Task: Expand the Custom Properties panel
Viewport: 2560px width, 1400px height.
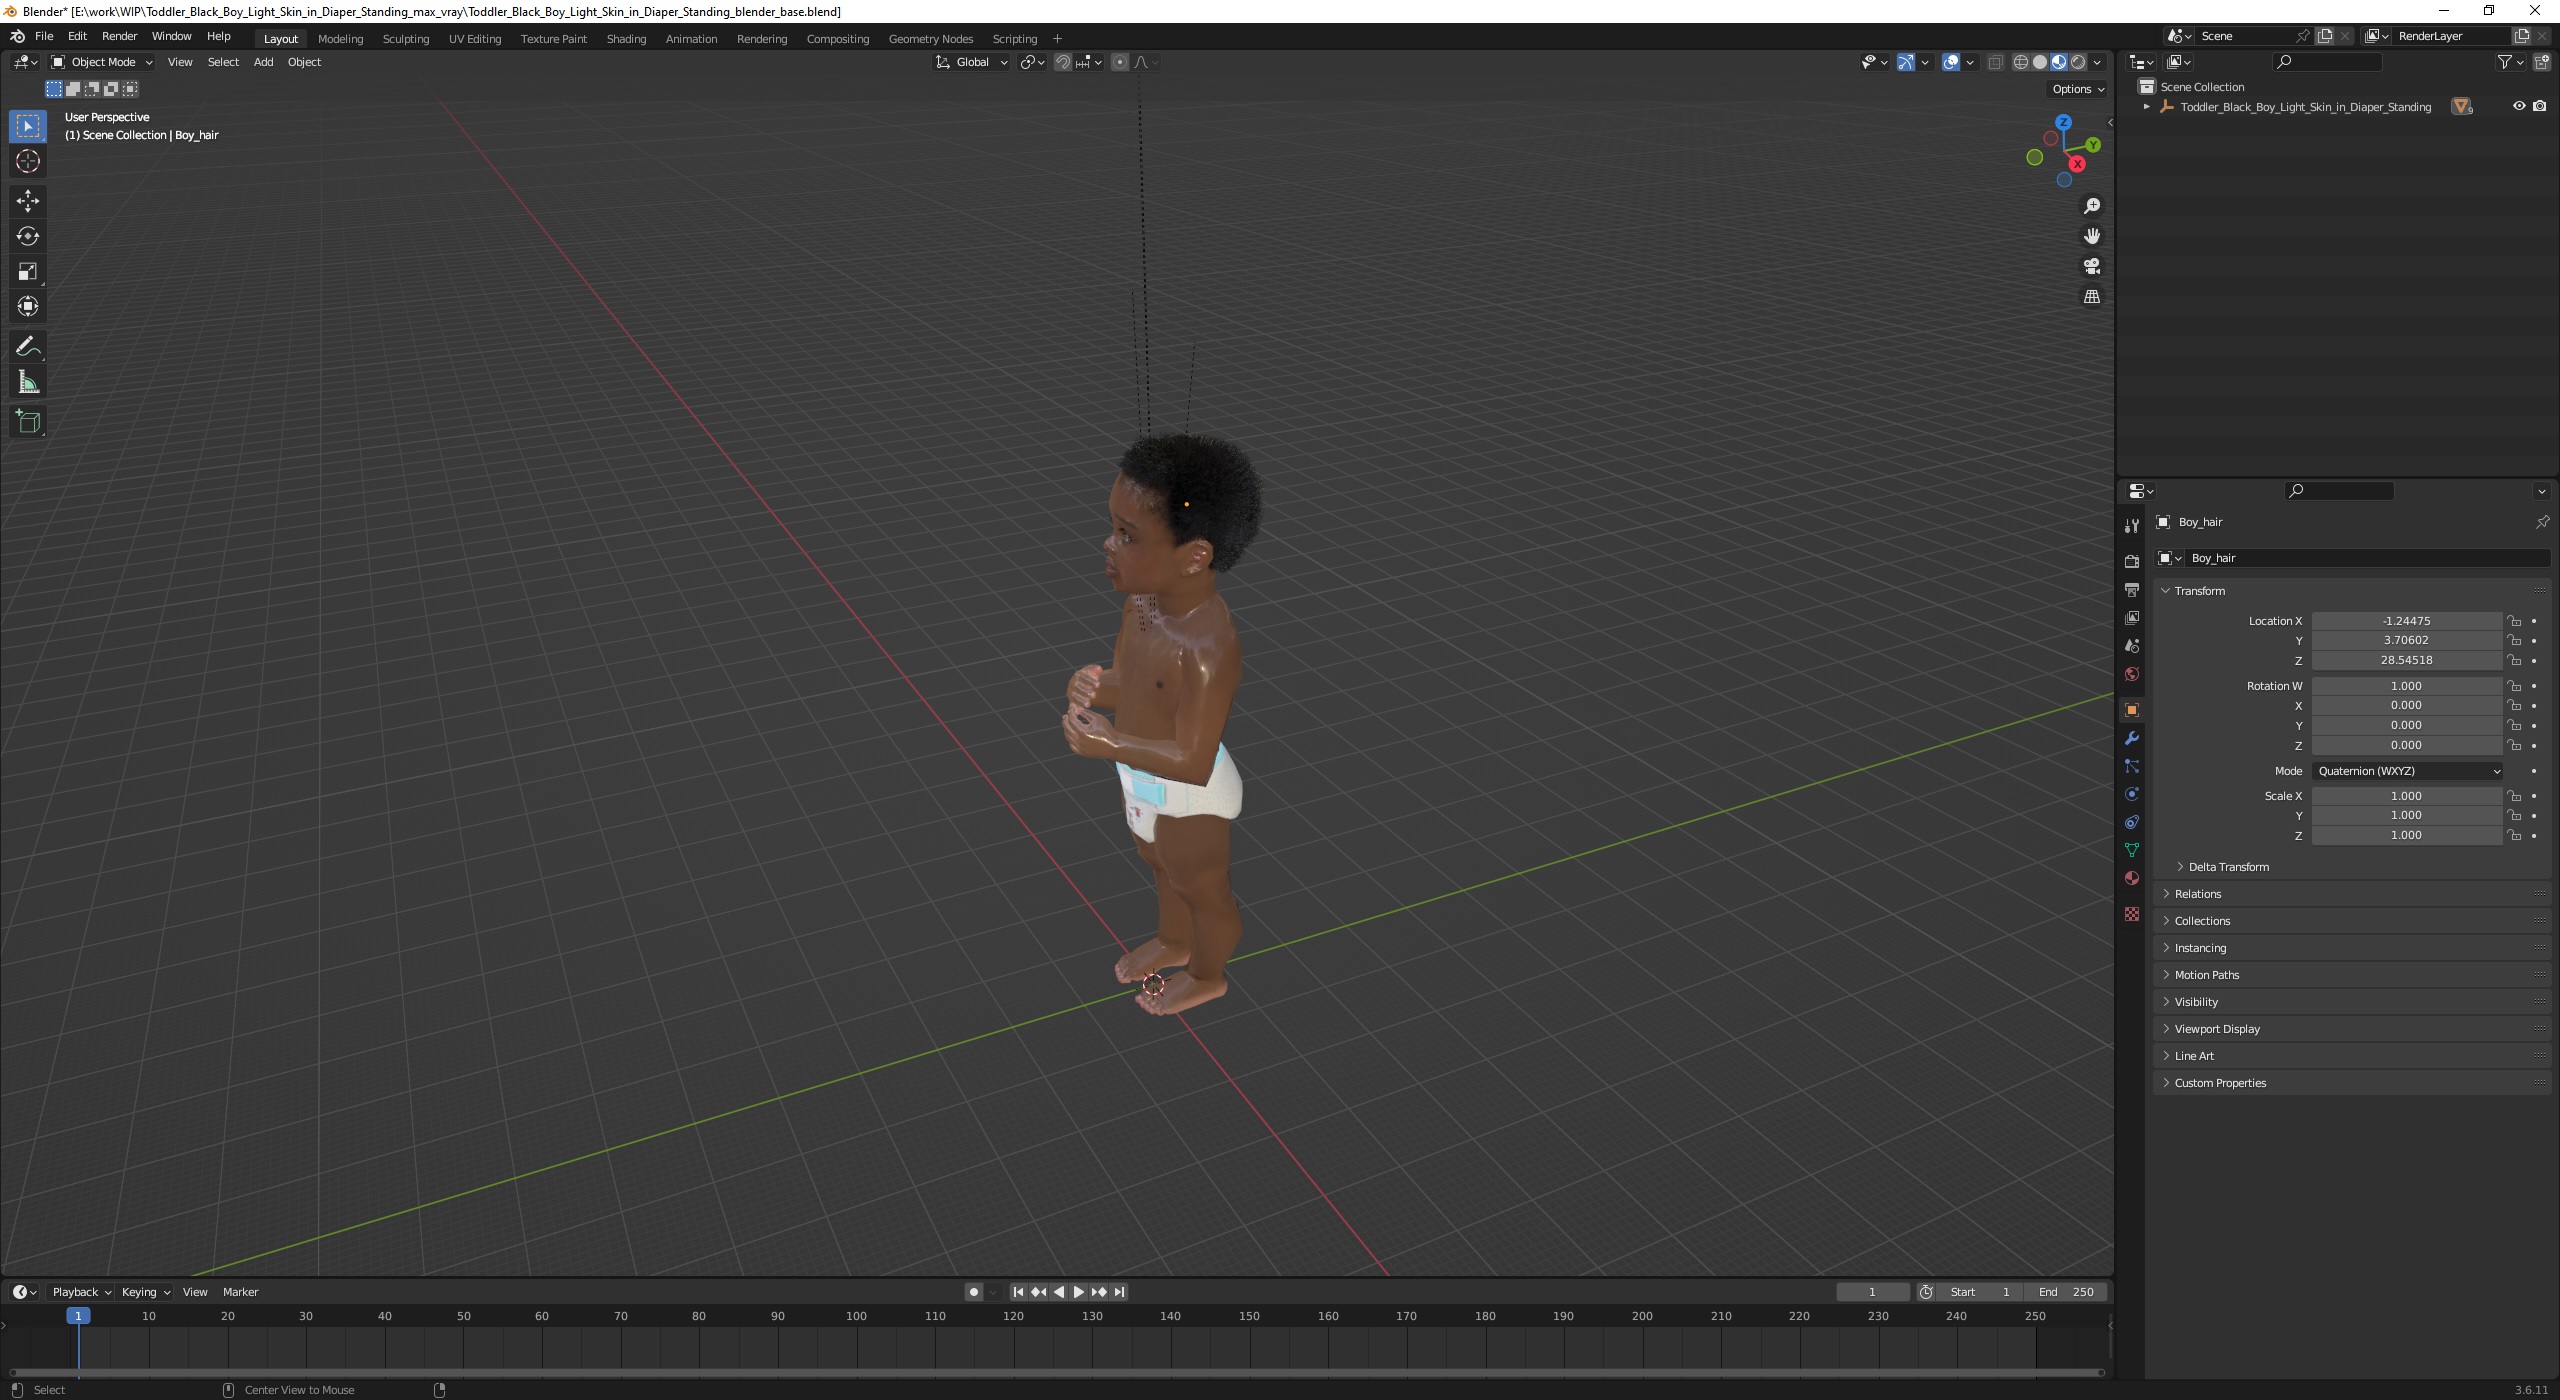Action: [2219, 1083]
